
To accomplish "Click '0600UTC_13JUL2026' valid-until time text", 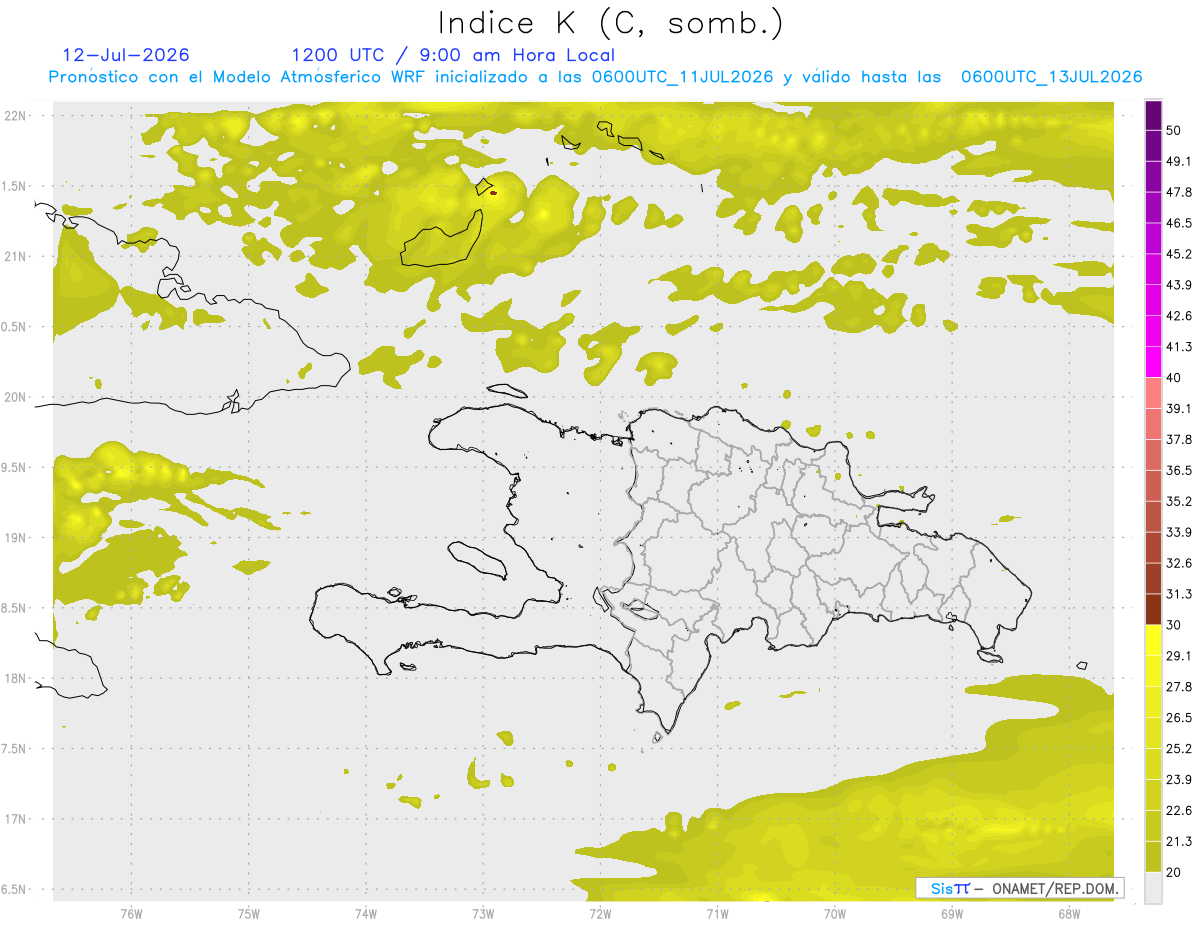I will pyautogui.click(x=1051, y=77).
